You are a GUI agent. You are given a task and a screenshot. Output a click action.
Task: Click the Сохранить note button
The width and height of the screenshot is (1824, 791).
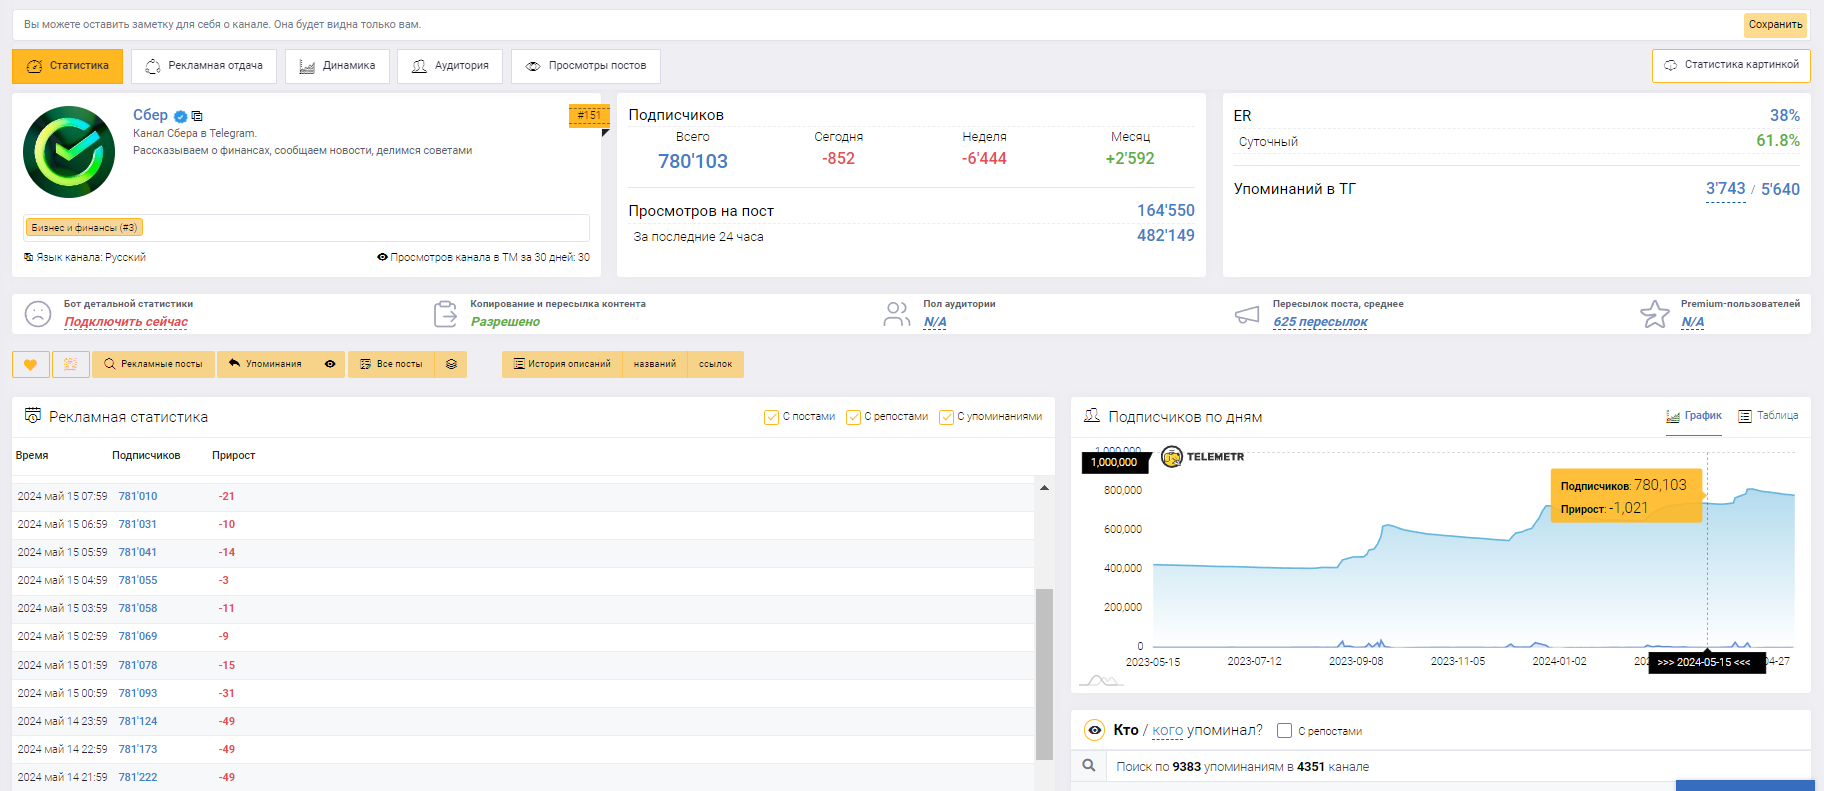pos(1775,25)
